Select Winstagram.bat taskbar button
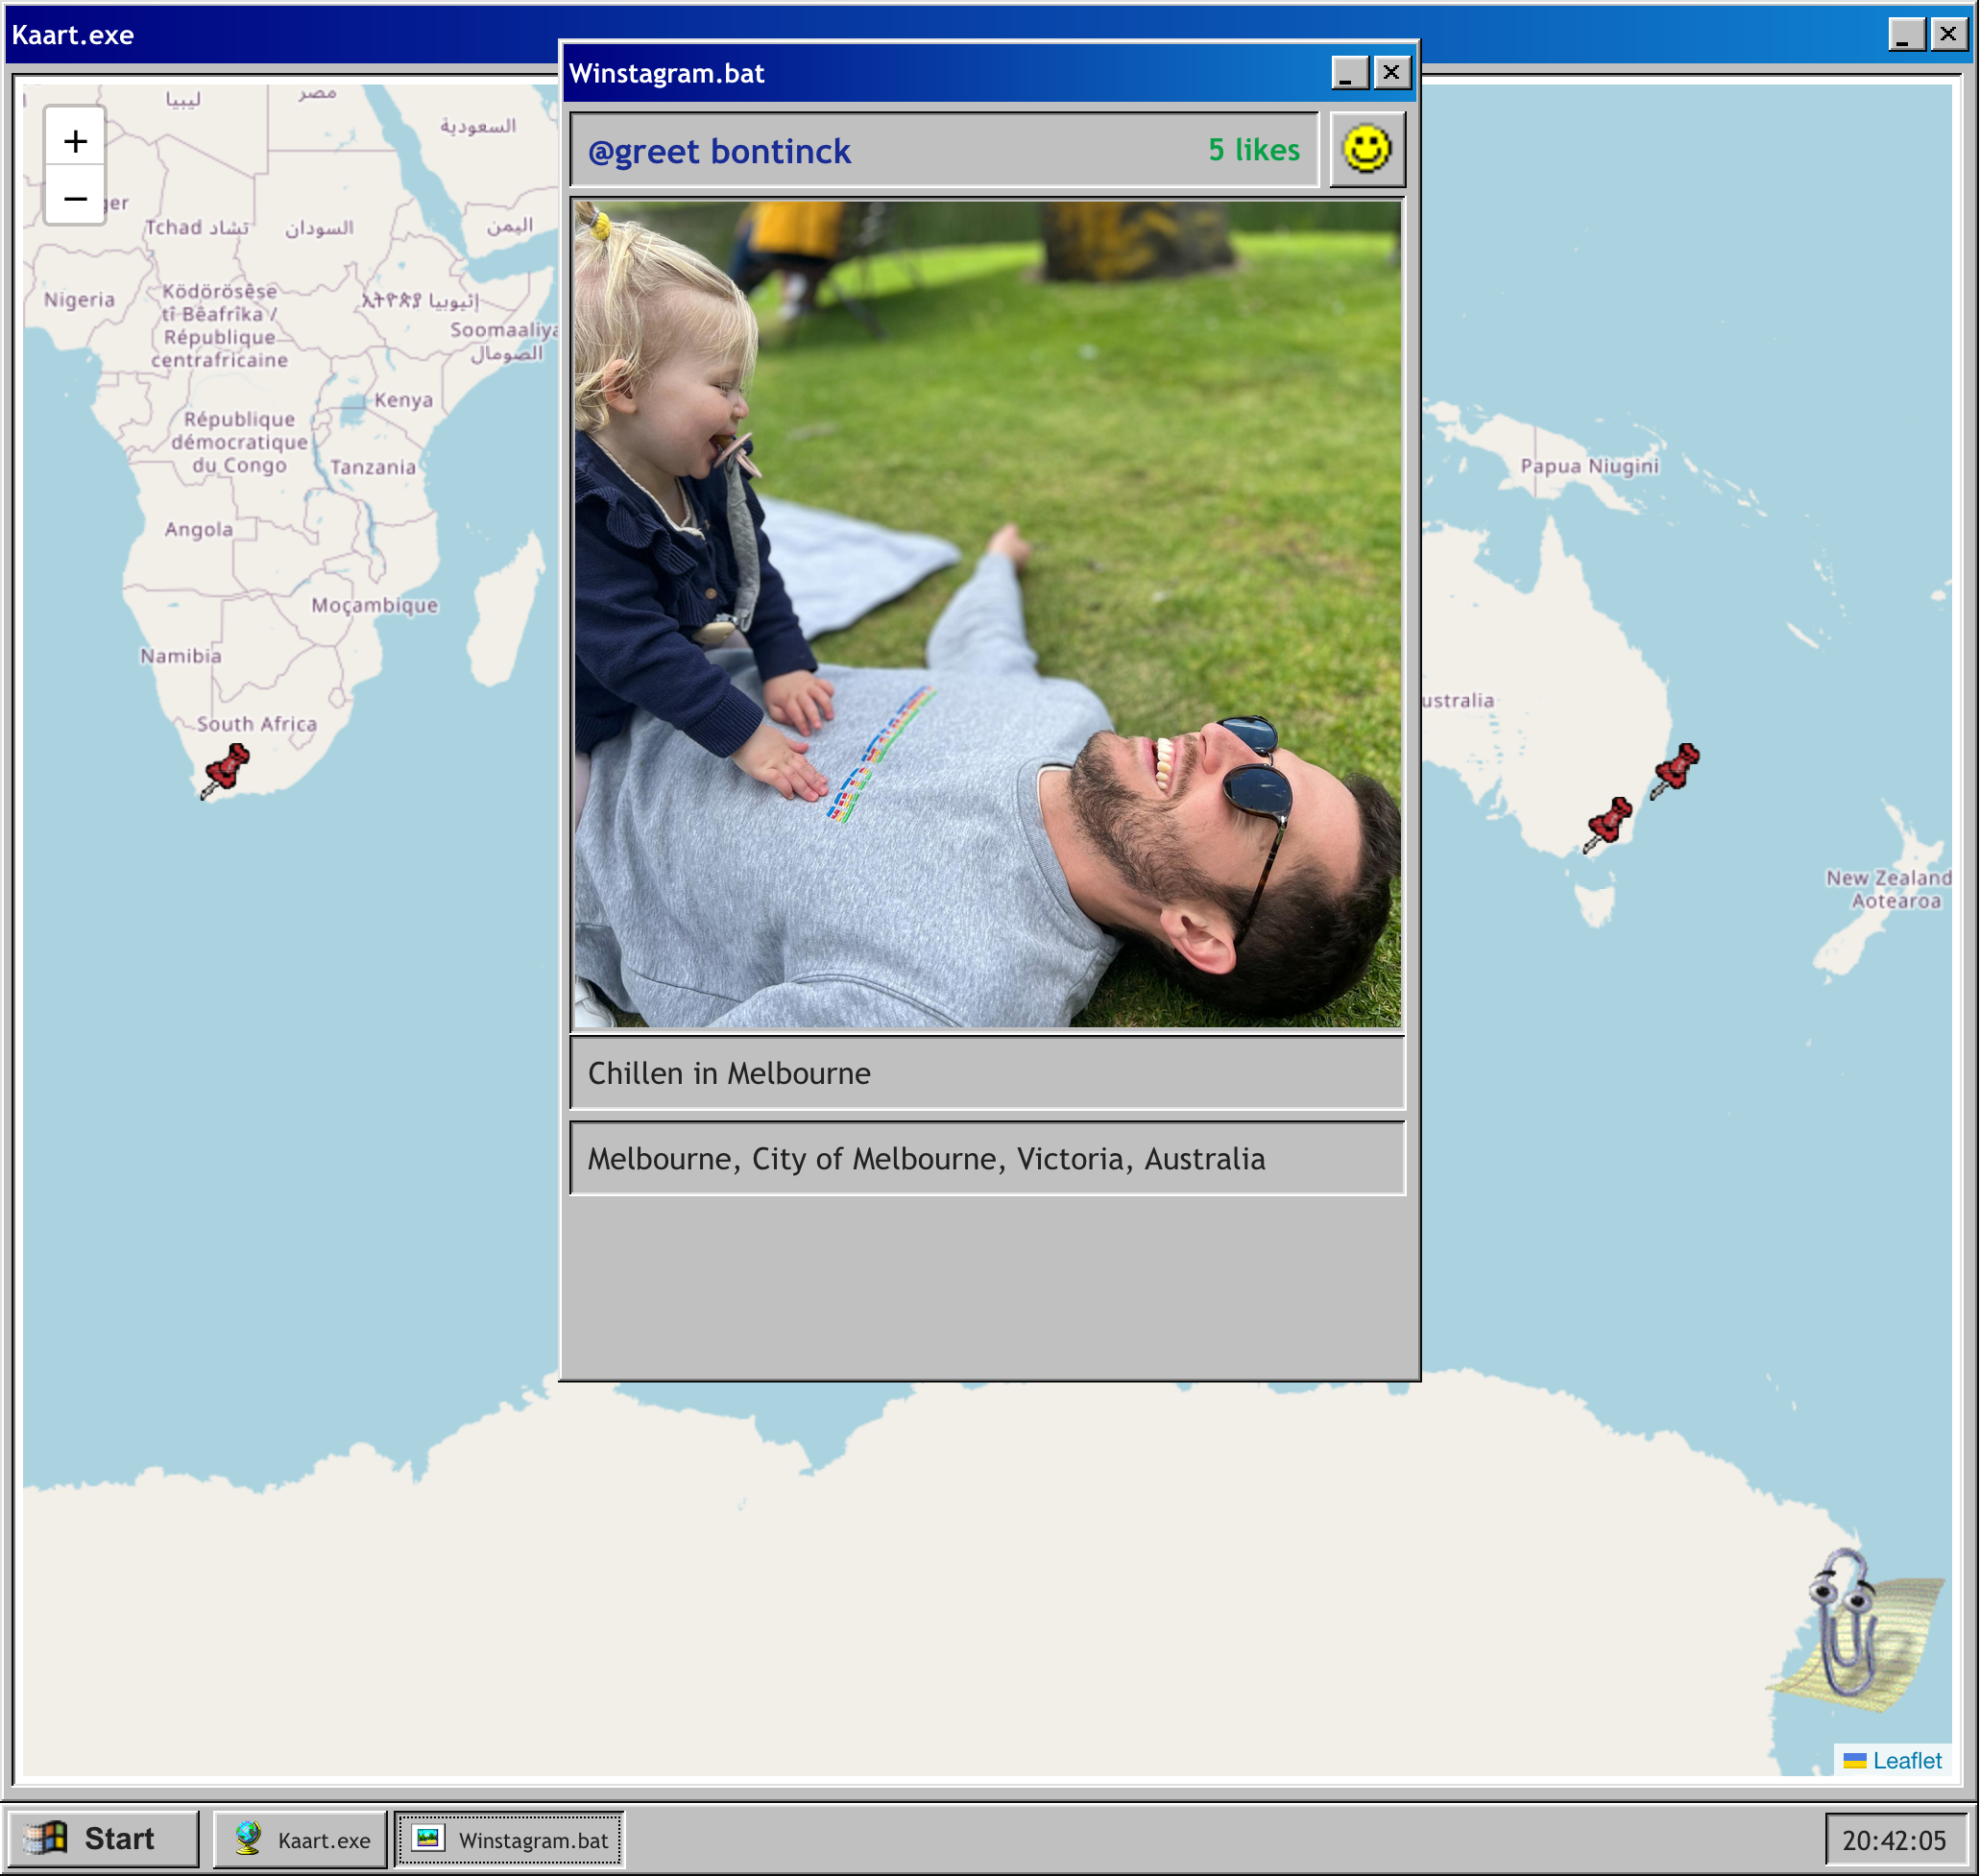 (510, 1839)
